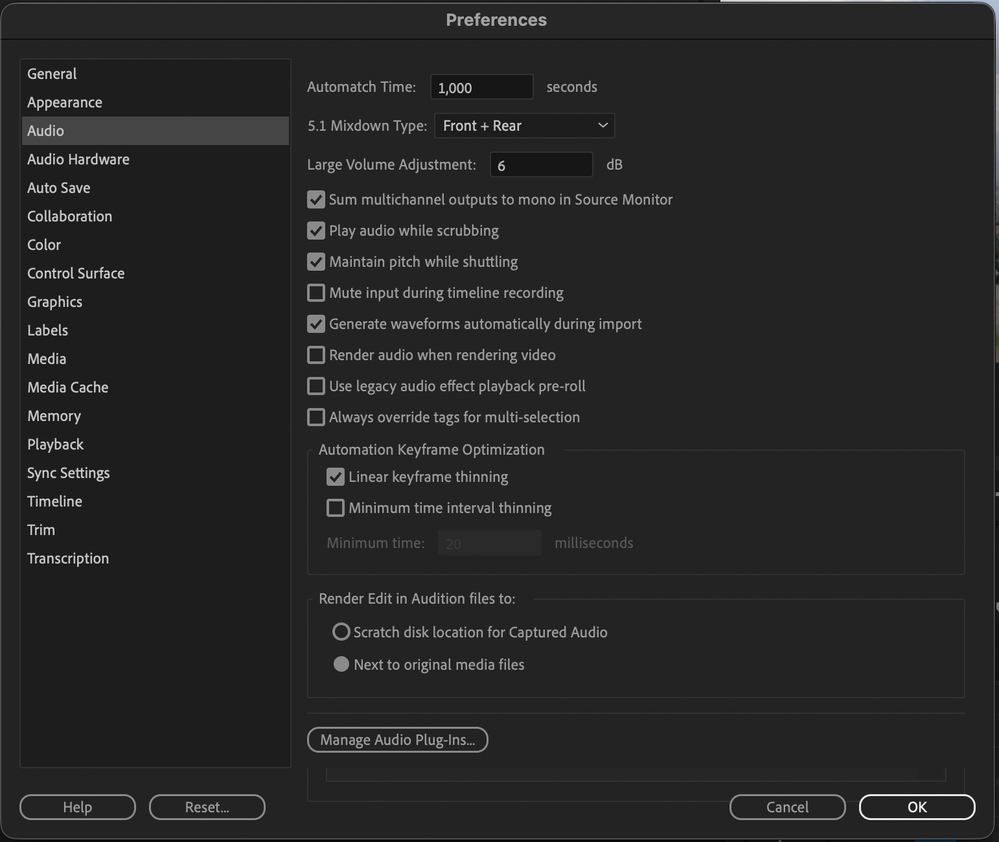
Task: Open Auto Save preferences
Action: pos(59,188)
